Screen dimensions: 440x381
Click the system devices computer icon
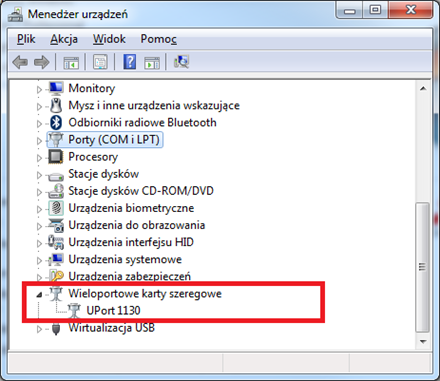tap(56, 259)
